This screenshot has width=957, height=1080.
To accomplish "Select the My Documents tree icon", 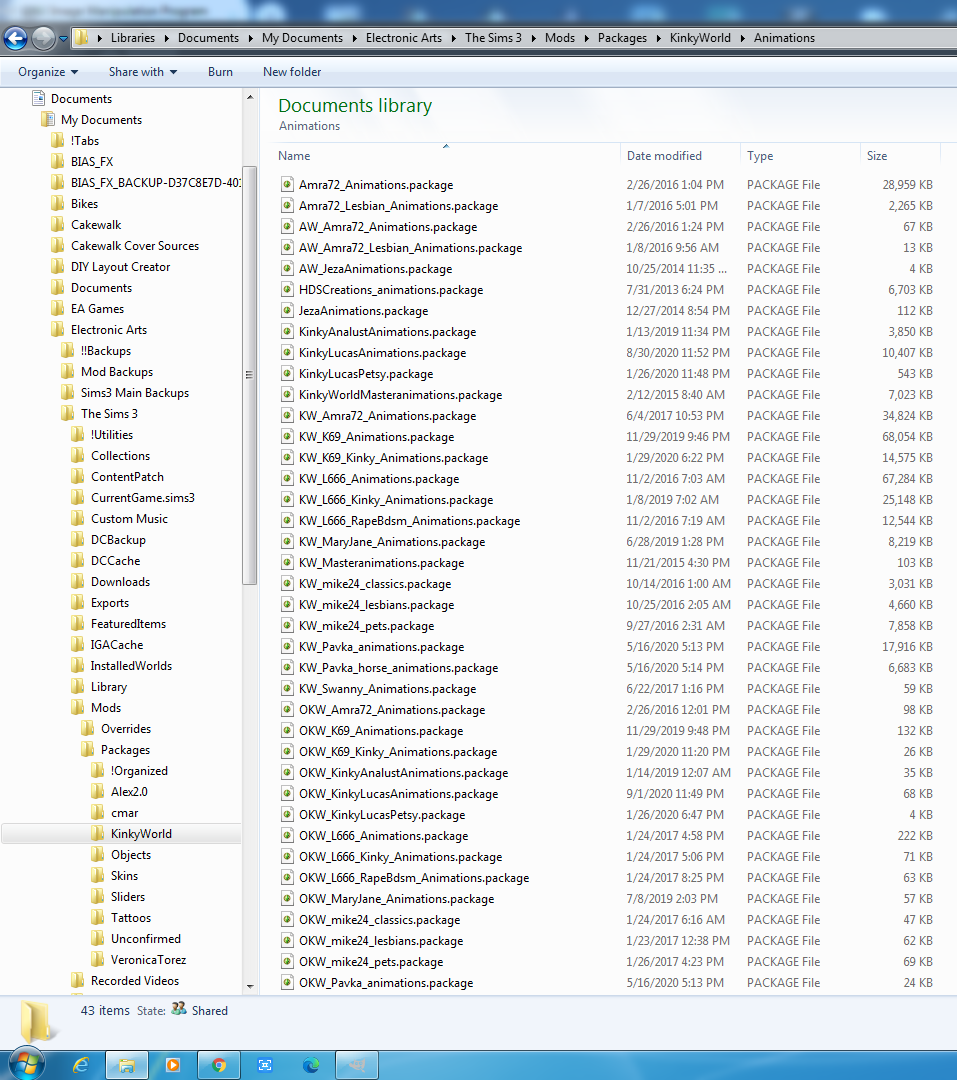I will click(48, 120).
